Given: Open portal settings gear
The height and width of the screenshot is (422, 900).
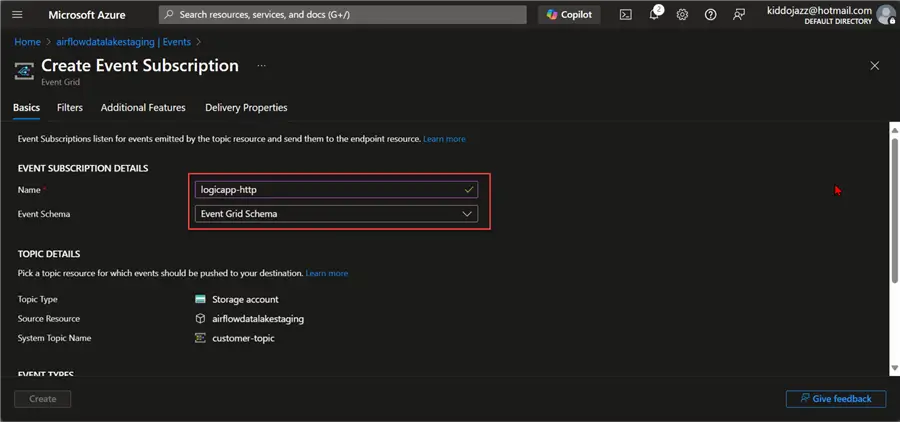Looking at the screenshot, I should (682, 15).
